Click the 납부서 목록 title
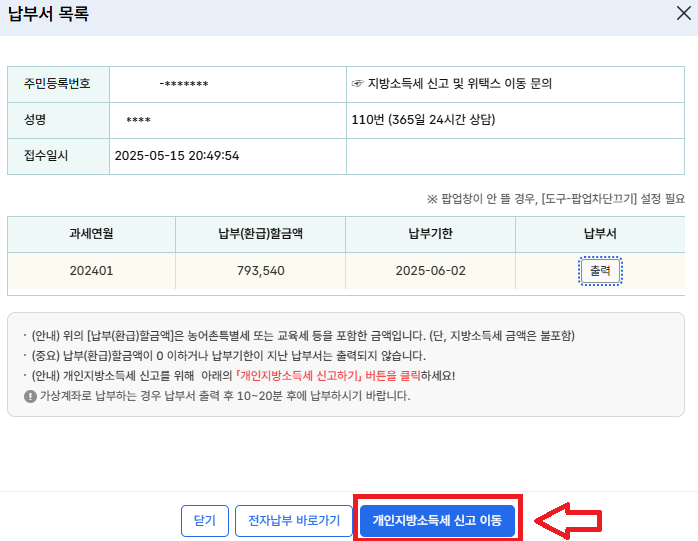This screenshot has width=698, height=541. click(x=49, y=13)
